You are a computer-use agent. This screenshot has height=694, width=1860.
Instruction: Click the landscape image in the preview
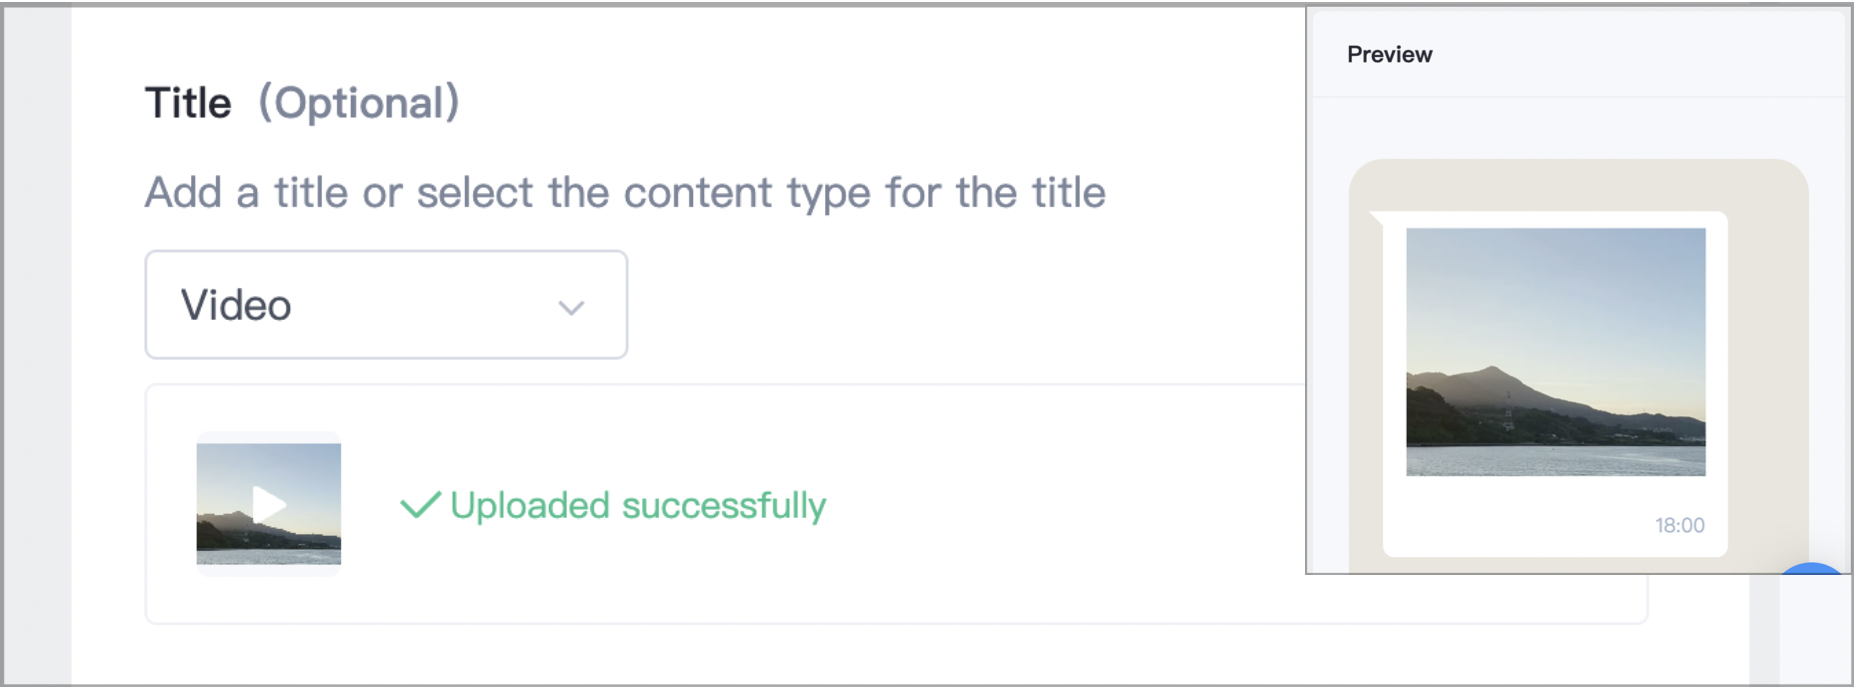coord(1555,352)
